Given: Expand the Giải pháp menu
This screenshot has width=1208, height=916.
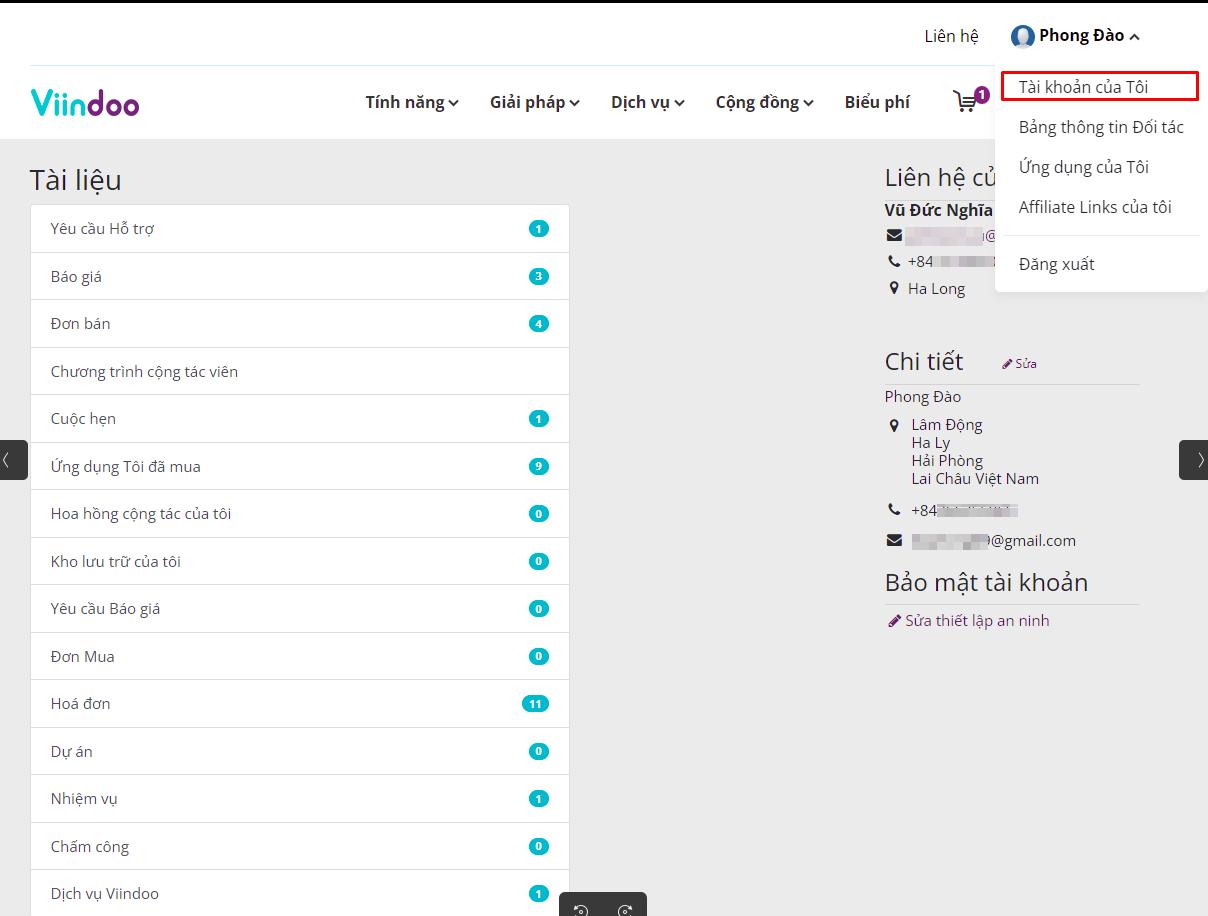Looking at the screenshot, I should tap(535, 102).
